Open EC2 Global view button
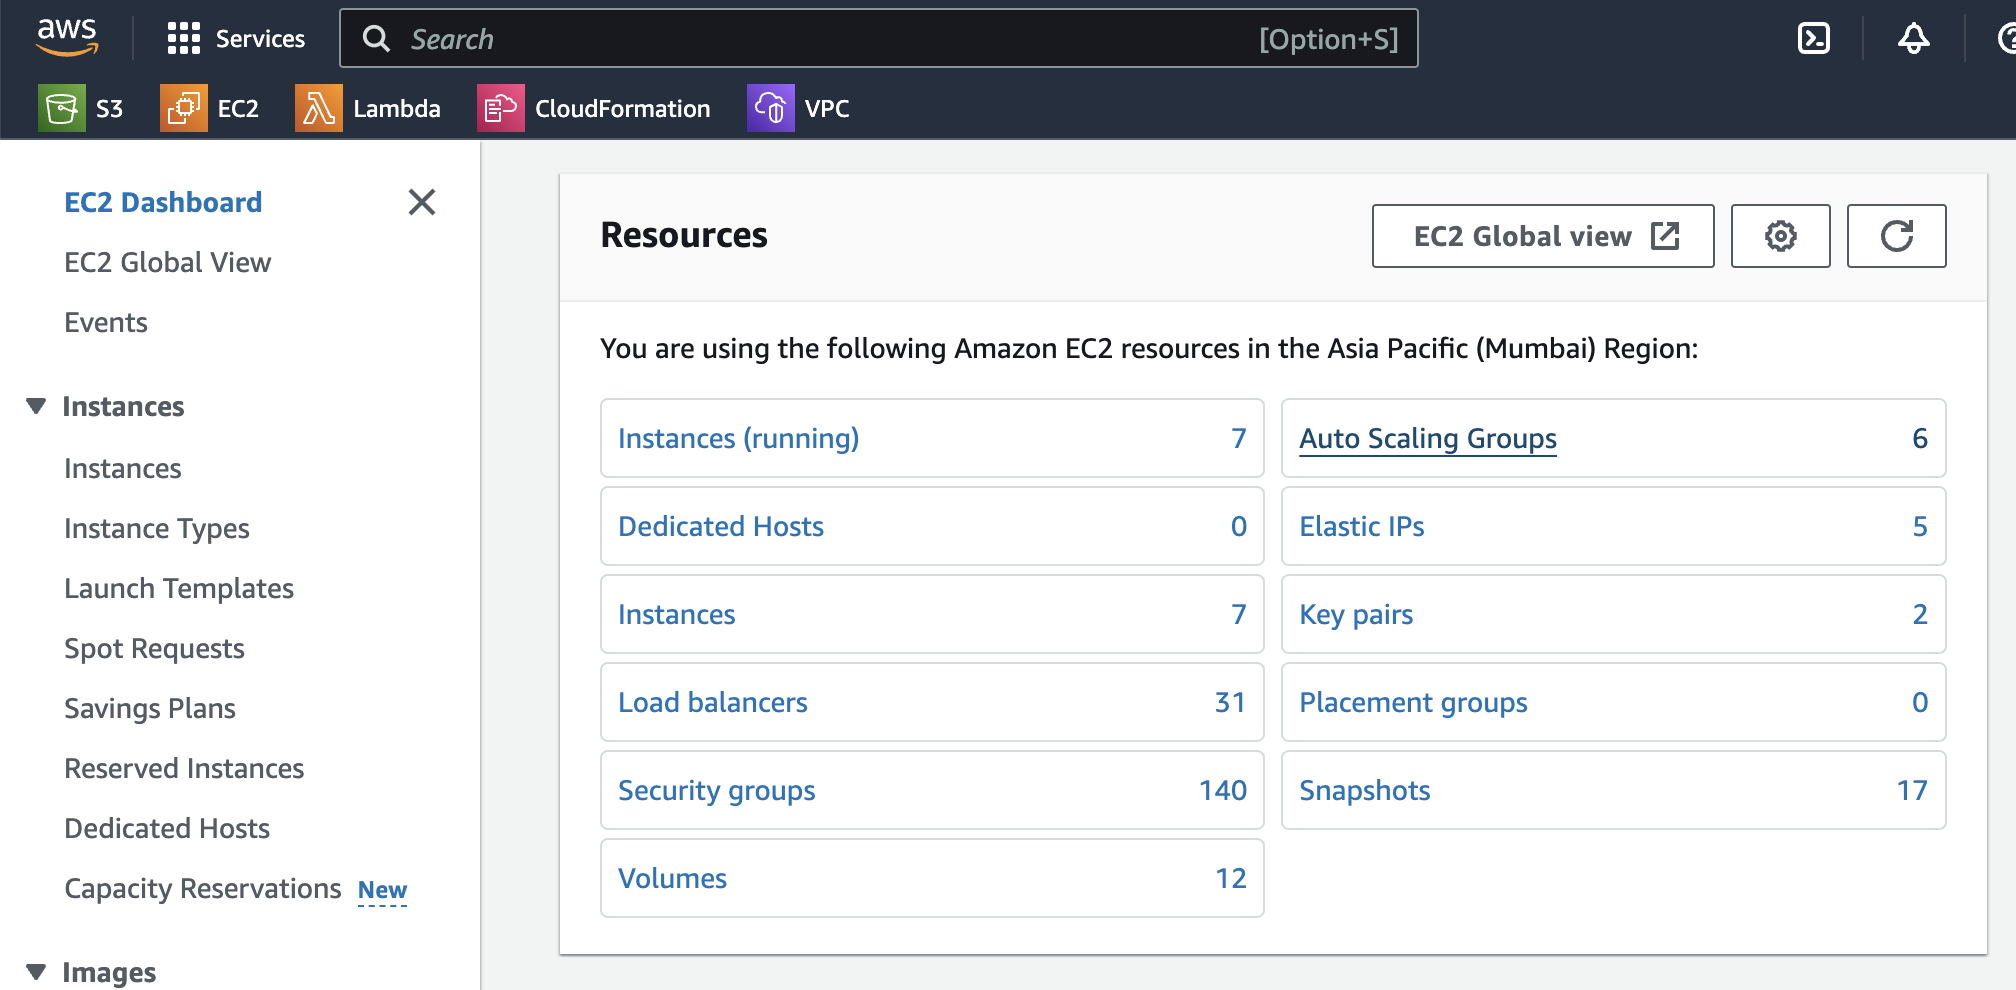This screenshot has height=990, width=2016. [1542, 236]
